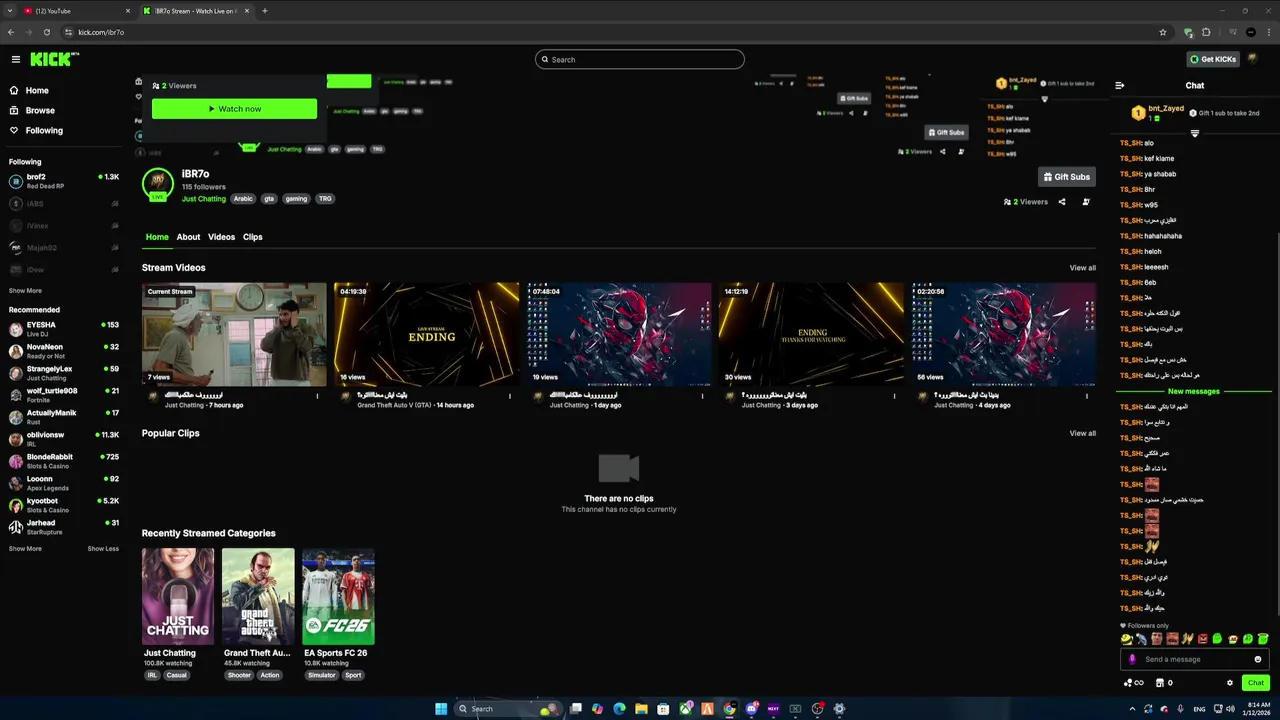Click the green Chat send button

click(x=1256, y=683)
